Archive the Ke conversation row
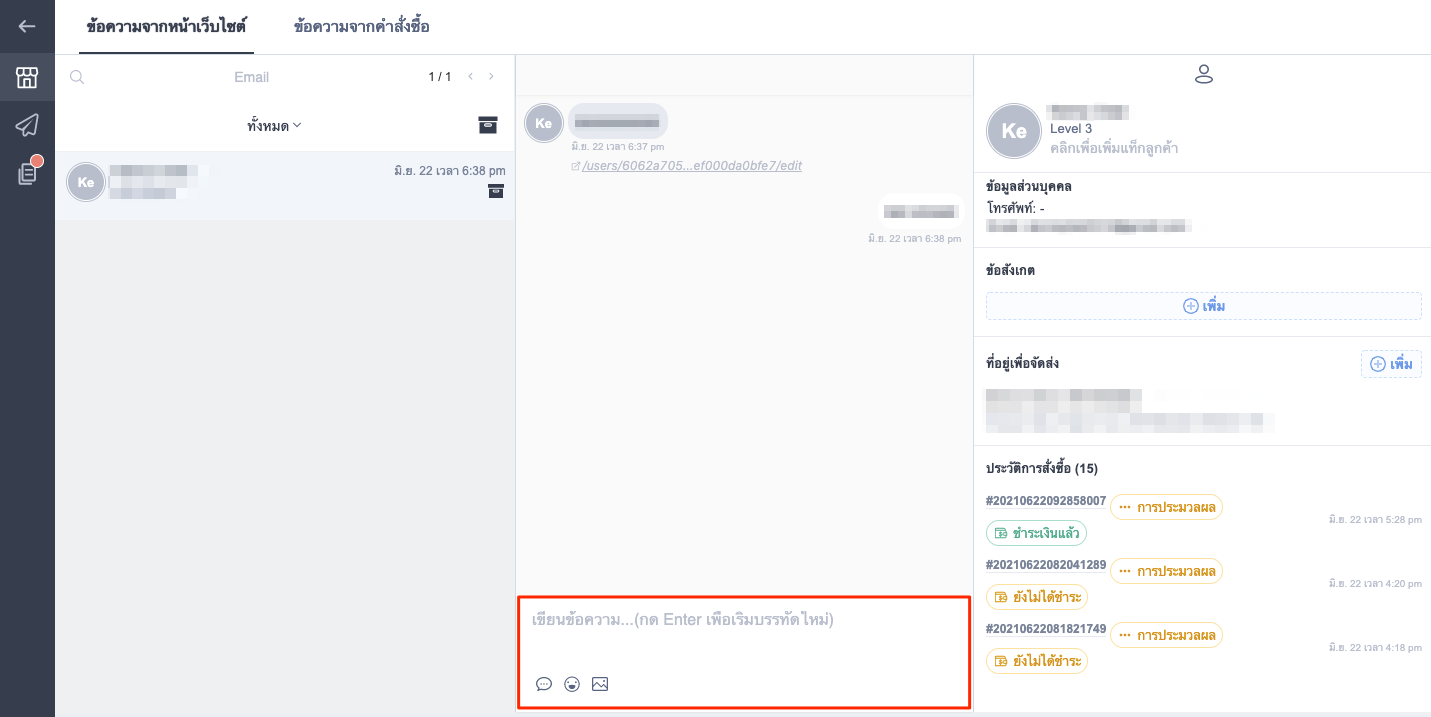Image resolution: width=1431 pixels, height=717 pixels. [x=495, y=191]
